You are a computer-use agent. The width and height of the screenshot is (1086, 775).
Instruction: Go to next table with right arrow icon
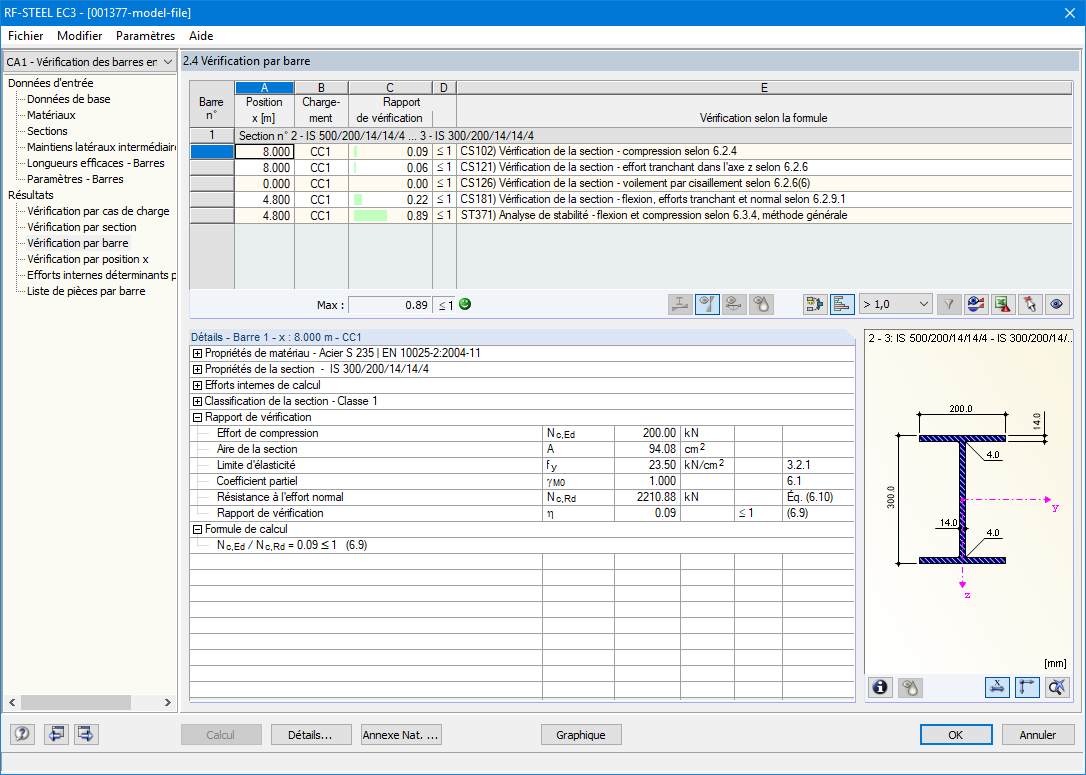86,734
